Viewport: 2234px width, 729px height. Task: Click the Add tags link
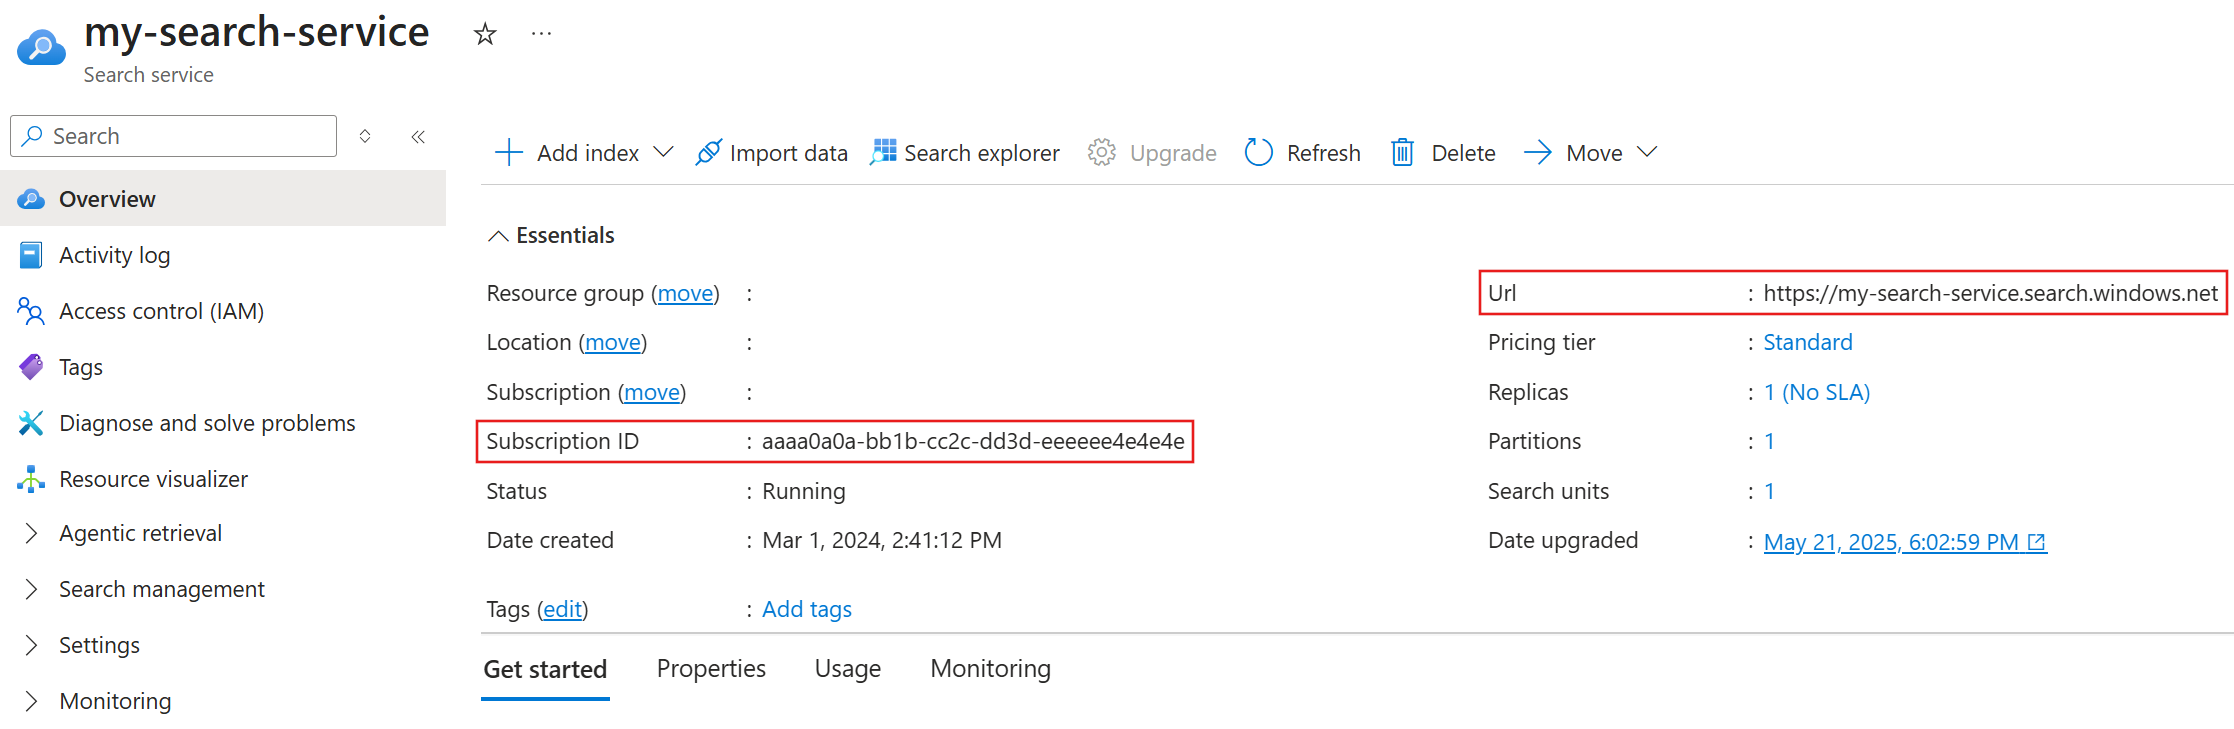pyautogui.click(x=807, y=609)
